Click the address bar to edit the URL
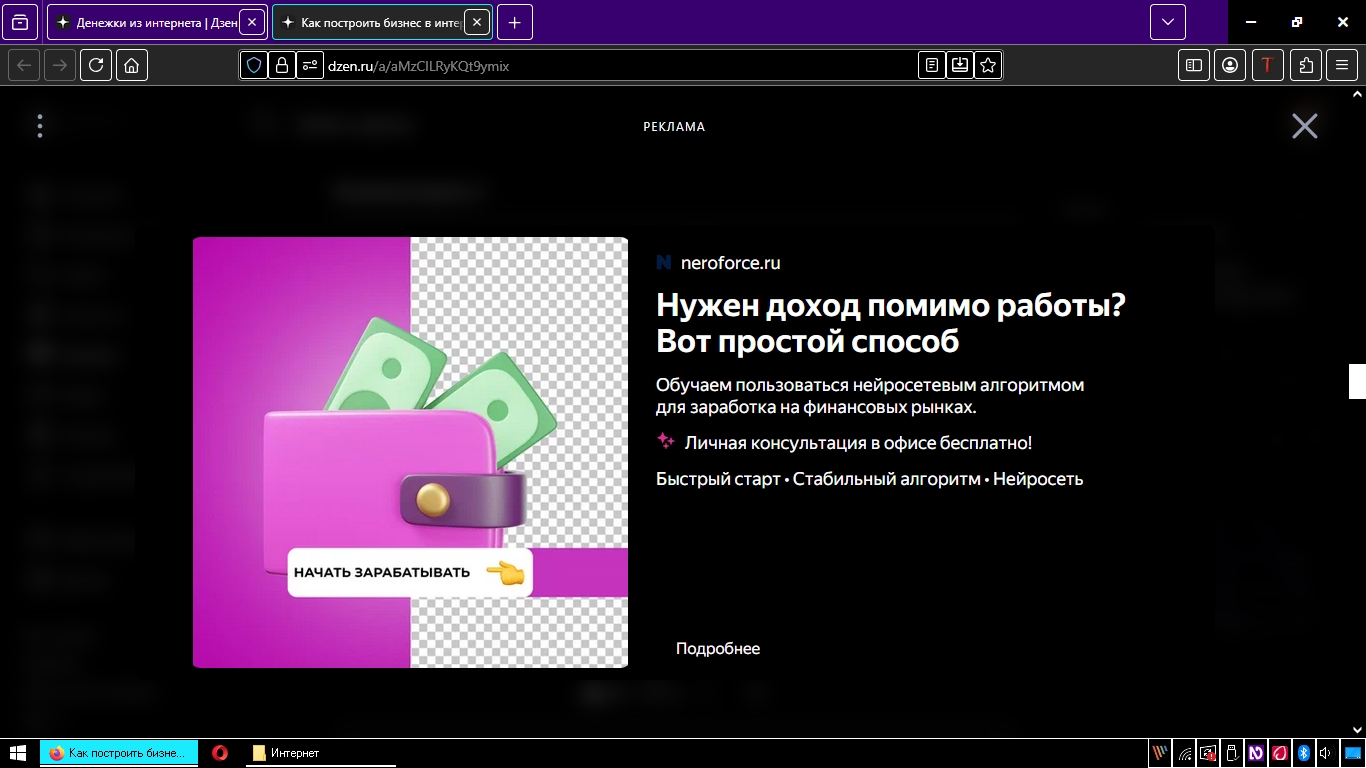The height and width of the screenshot is (768, 1366). coord(600,65)
